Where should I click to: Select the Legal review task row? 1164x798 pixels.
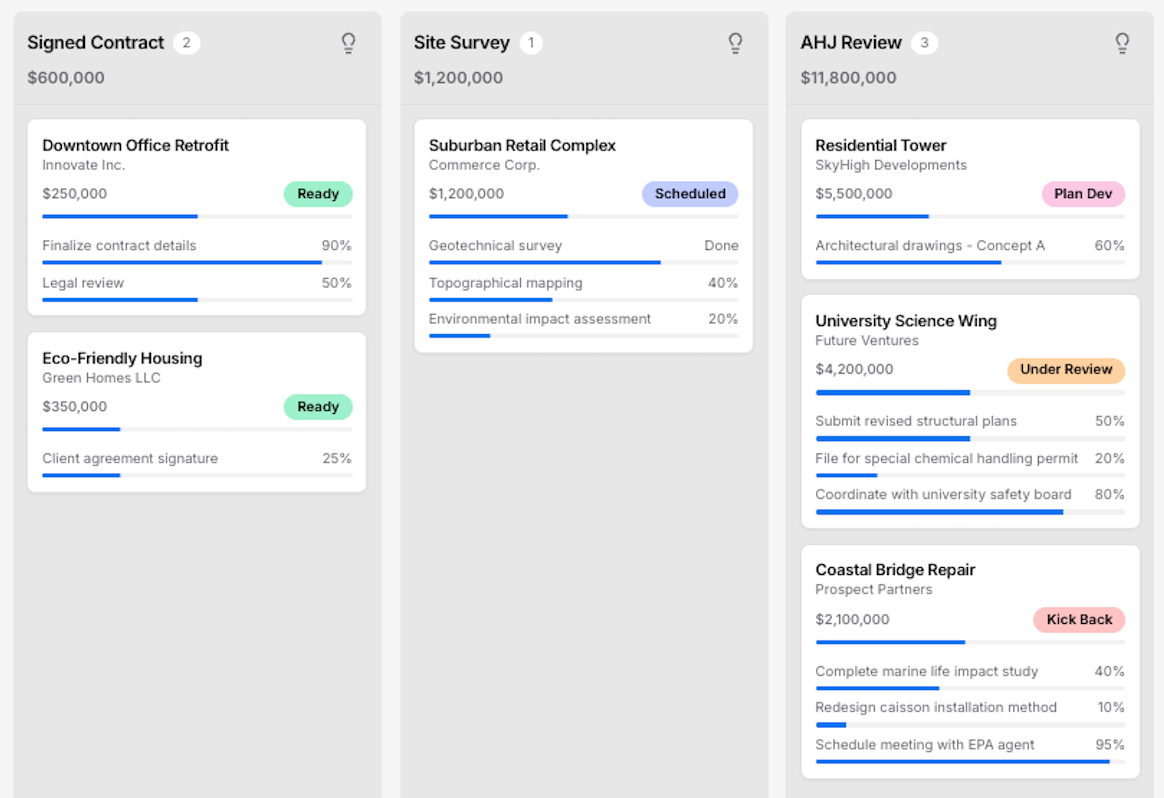tap(196, 283)
